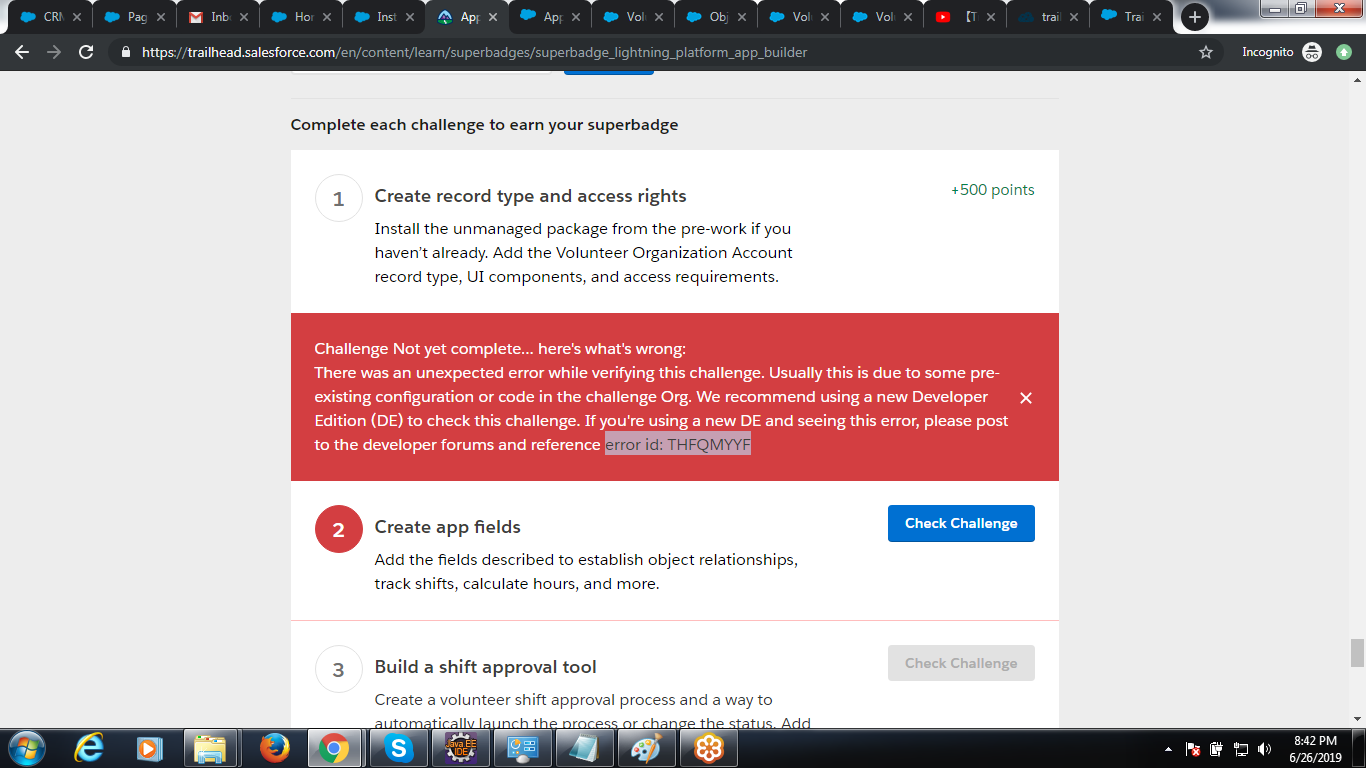The width and height of the screenshot is (1366, 768).
Task: Open the Java EE IDE taskbar icon
Action: [461, 748]
